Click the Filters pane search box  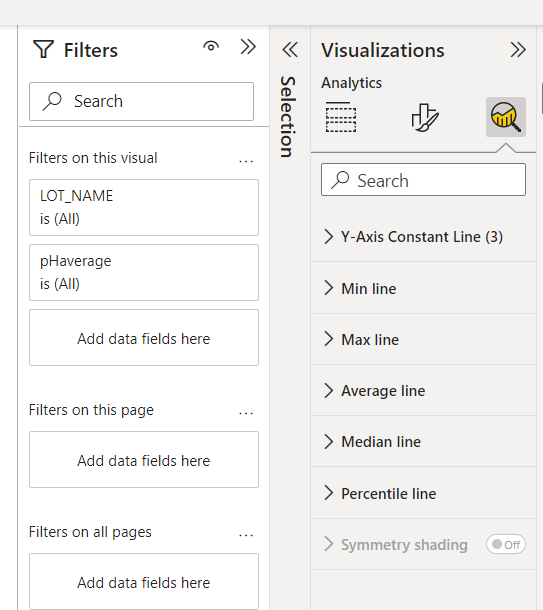[x=142, y=101]
